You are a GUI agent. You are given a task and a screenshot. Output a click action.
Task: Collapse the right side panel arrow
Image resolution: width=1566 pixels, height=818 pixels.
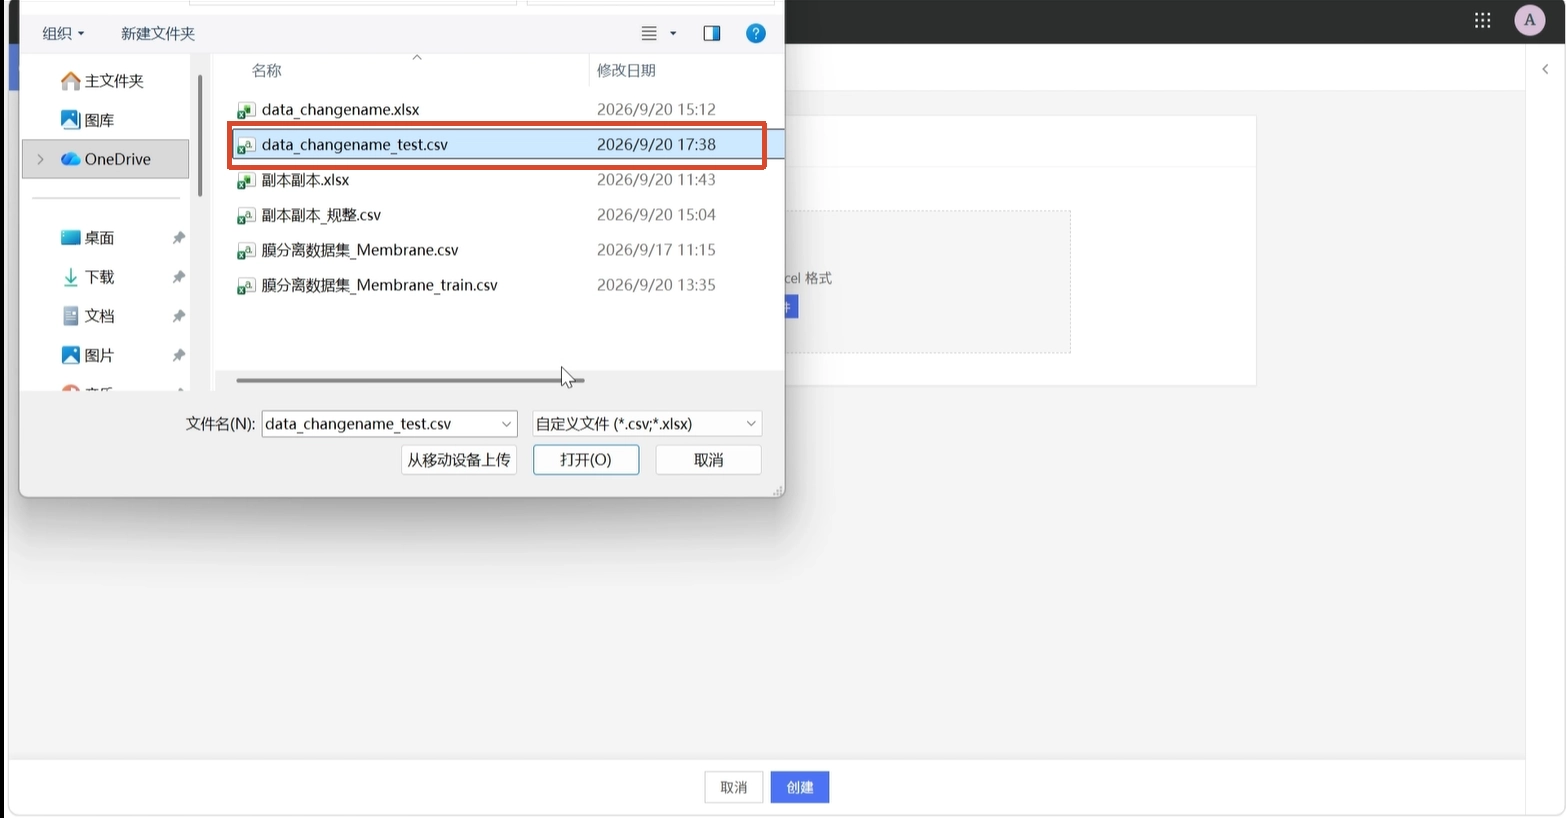point(1545,69)
